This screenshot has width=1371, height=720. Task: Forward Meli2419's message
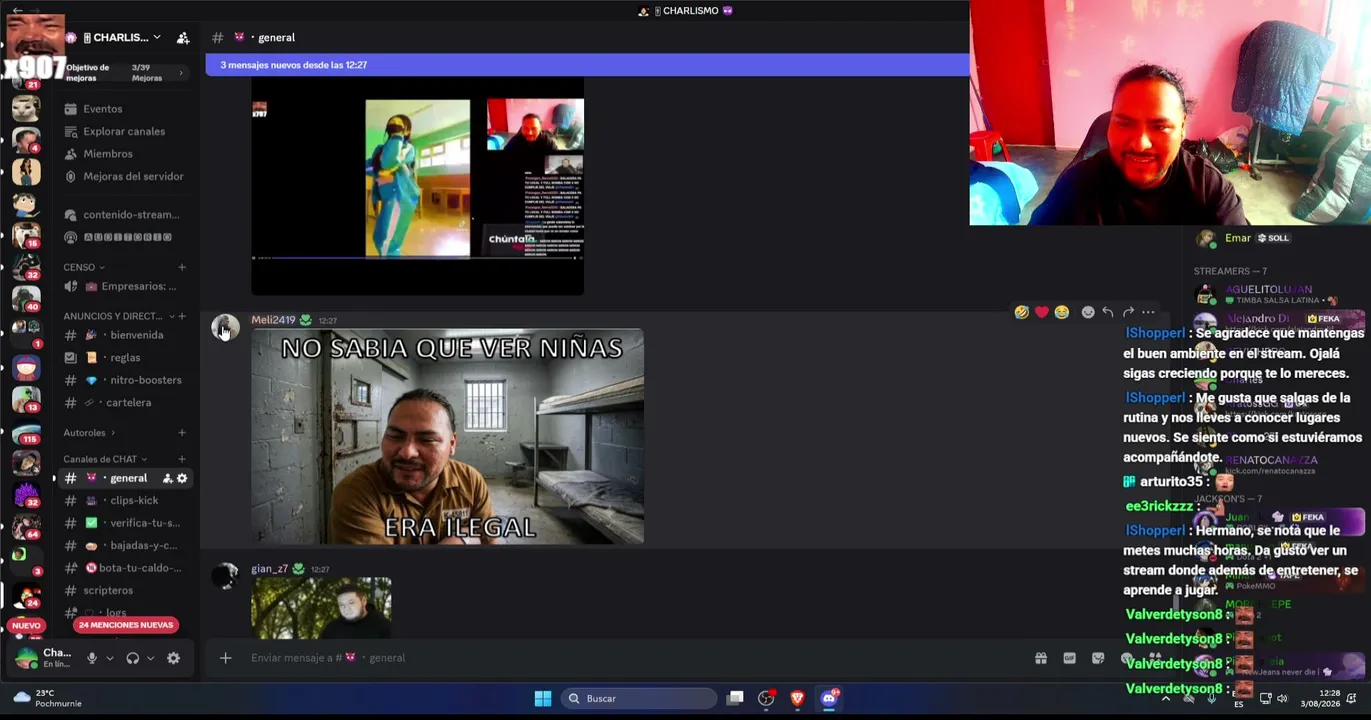1128,313
